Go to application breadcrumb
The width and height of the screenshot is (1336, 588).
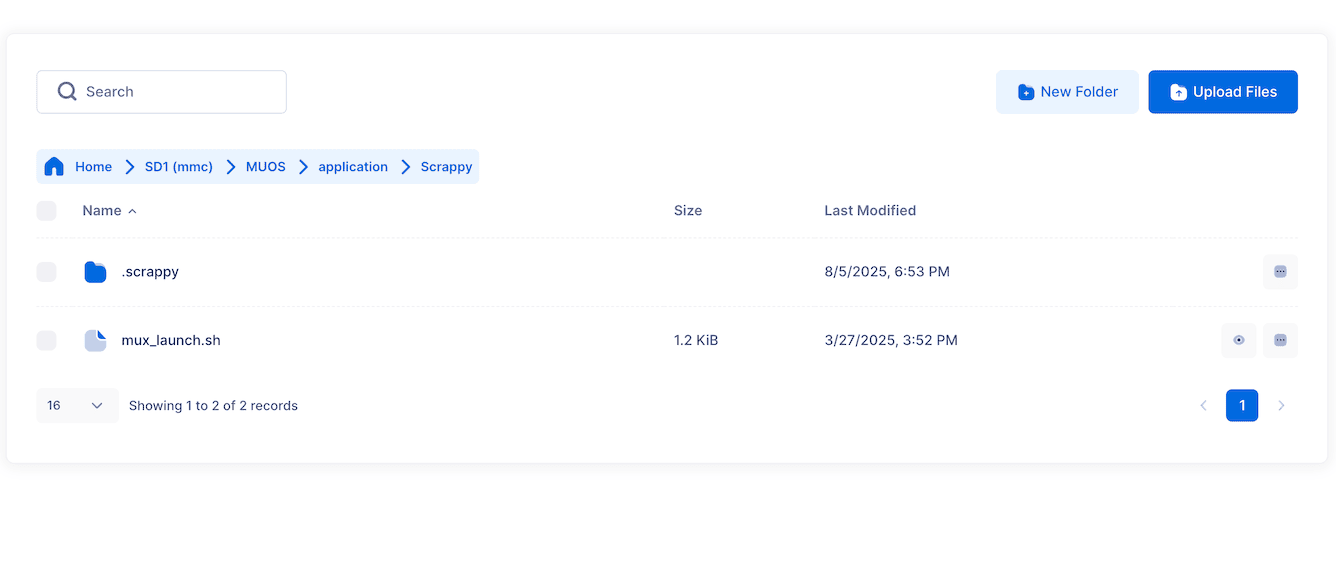(x=353, y=167)
